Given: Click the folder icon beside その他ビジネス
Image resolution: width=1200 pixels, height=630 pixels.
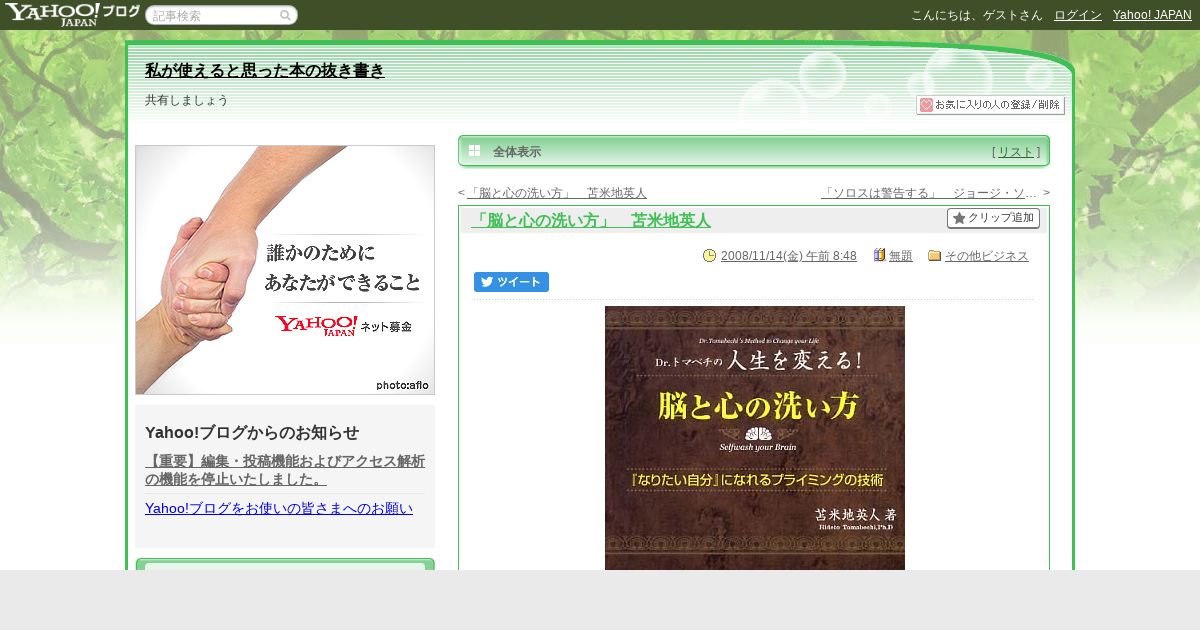Looking at the screenshot, I should point(935,256).
